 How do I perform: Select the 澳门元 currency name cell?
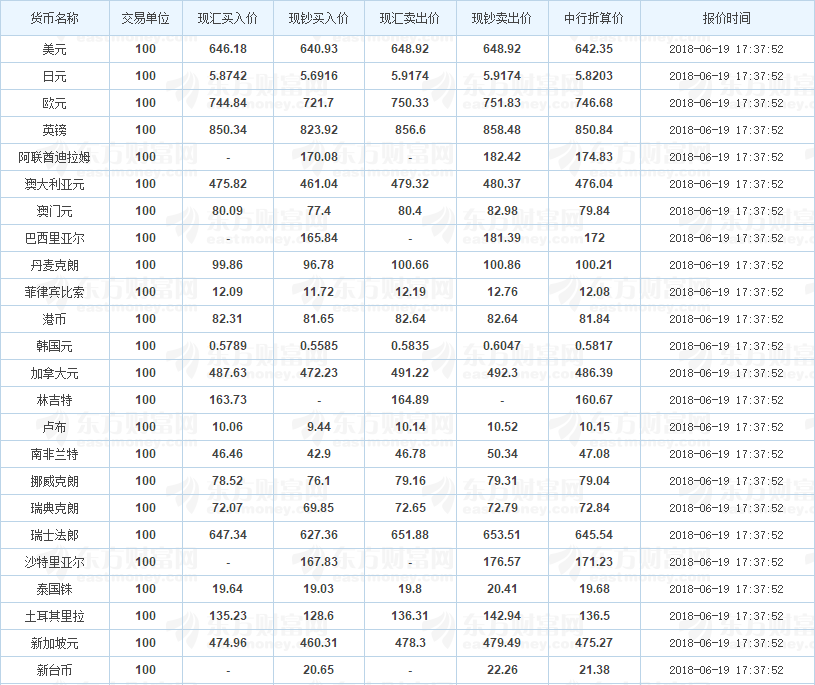55,212
